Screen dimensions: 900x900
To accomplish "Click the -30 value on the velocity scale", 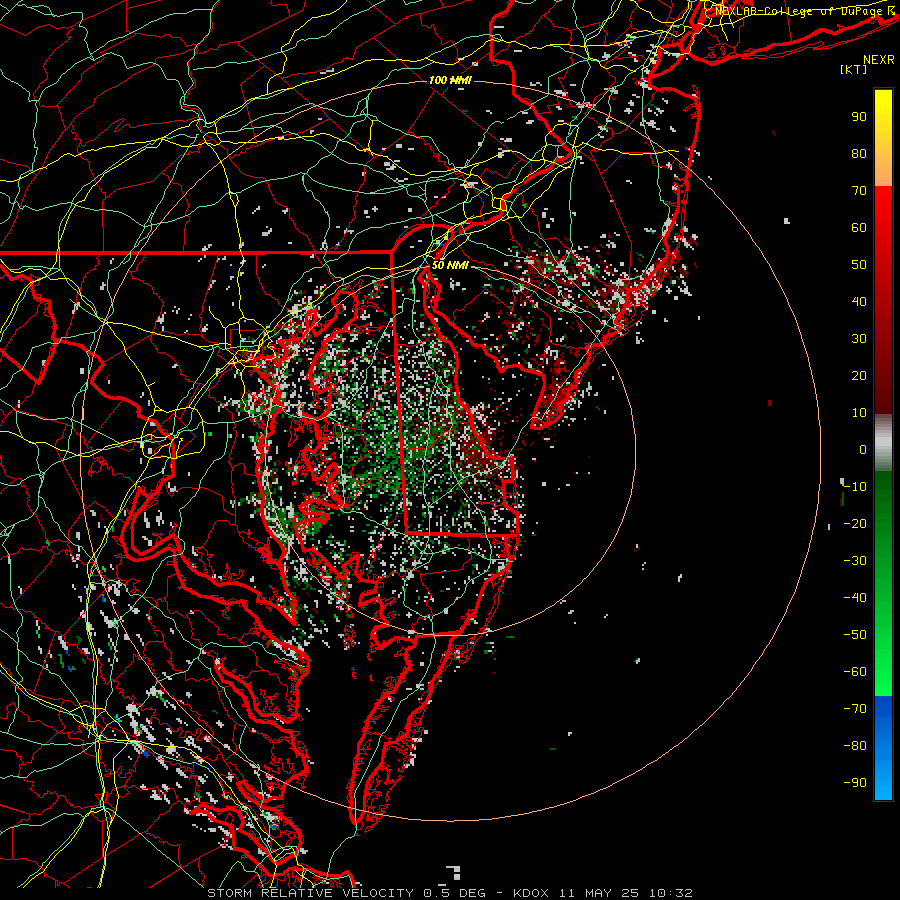I will (x=855, y=561).
